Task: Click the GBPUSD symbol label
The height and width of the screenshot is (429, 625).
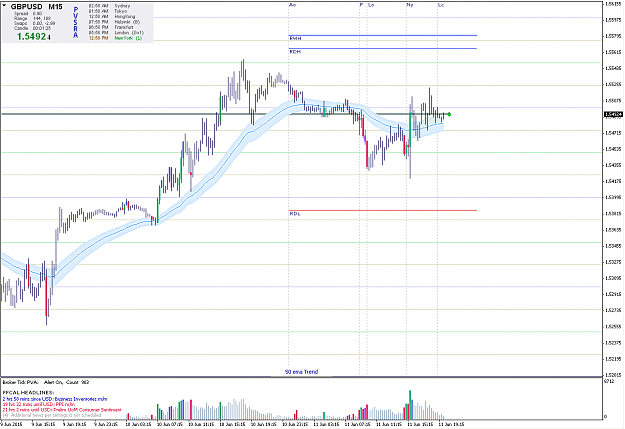Action: (x=26, y=7)
